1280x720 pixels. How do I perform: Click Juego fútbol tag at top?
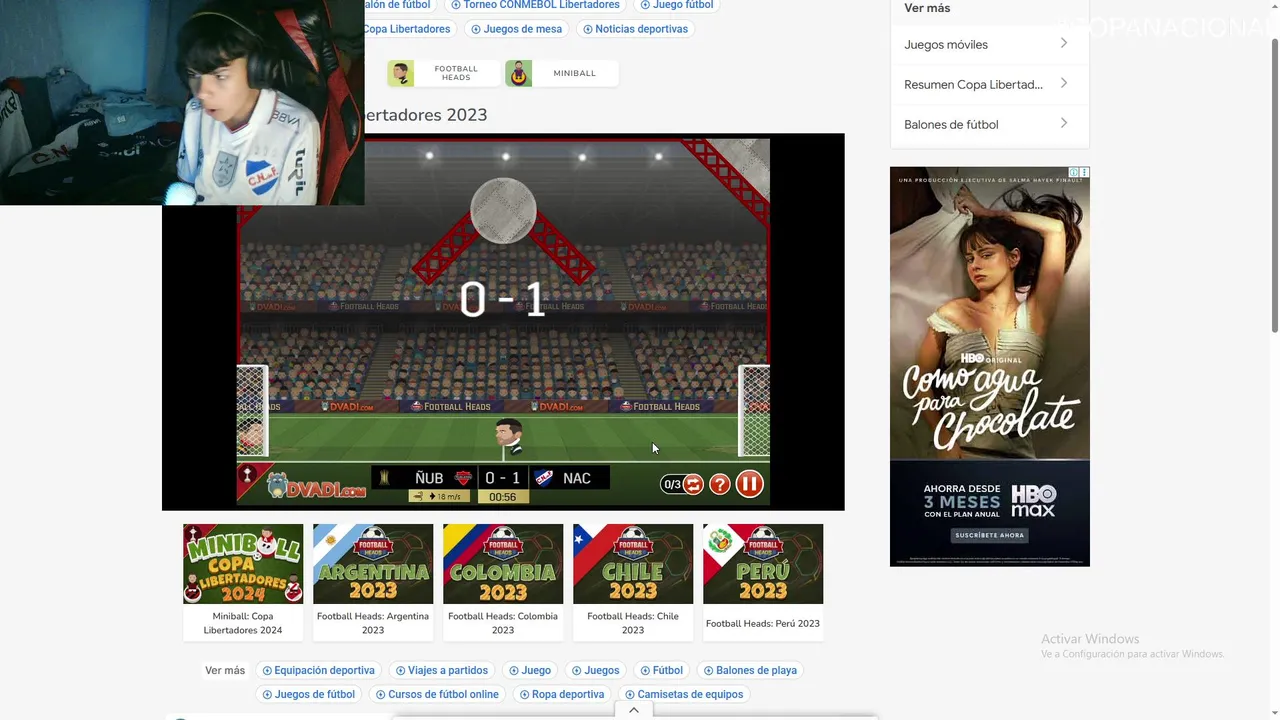point(677,5)
